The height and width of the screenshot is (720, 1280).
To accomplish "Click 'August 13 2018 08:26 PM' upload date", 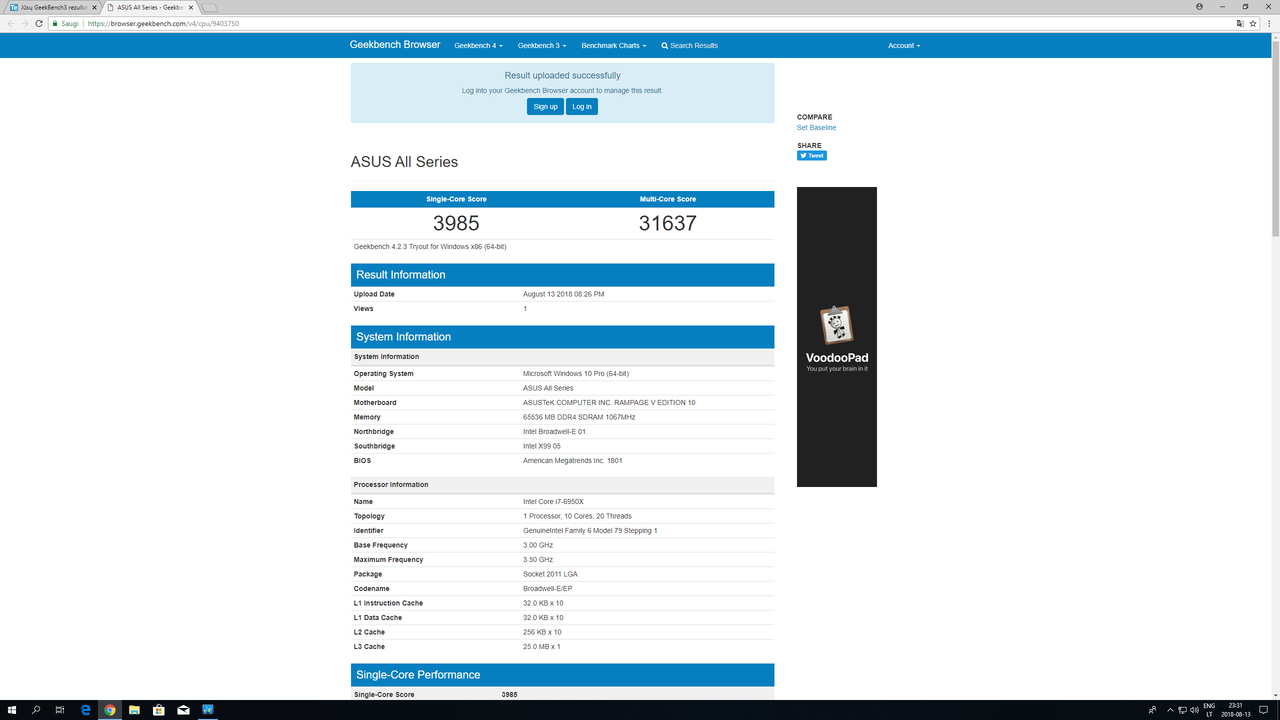I will (x=563, y=294).
